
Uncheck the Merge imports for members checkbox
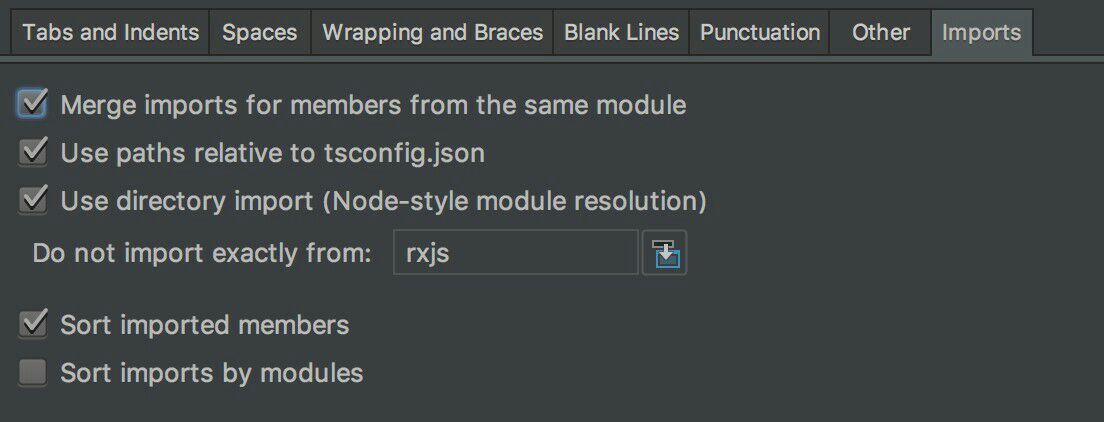tap(34, 104)
